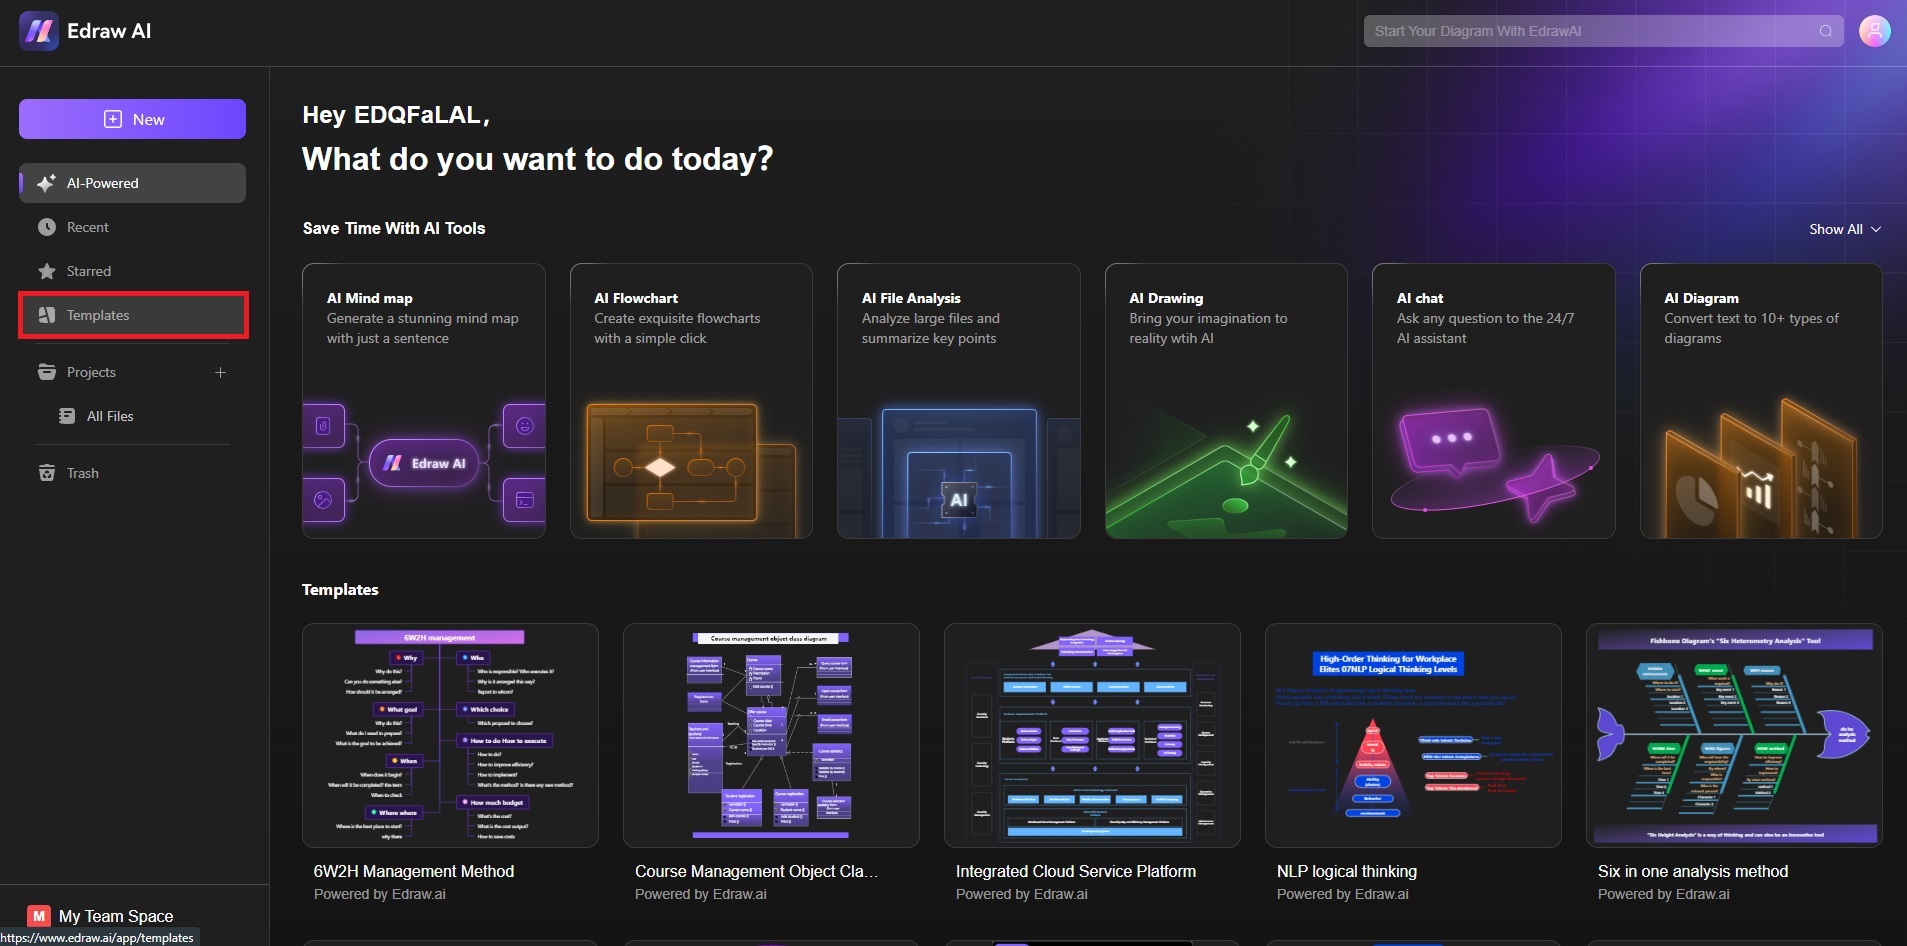Click 'Integrated Cloud Service Platform' template name

[1076, 871]
